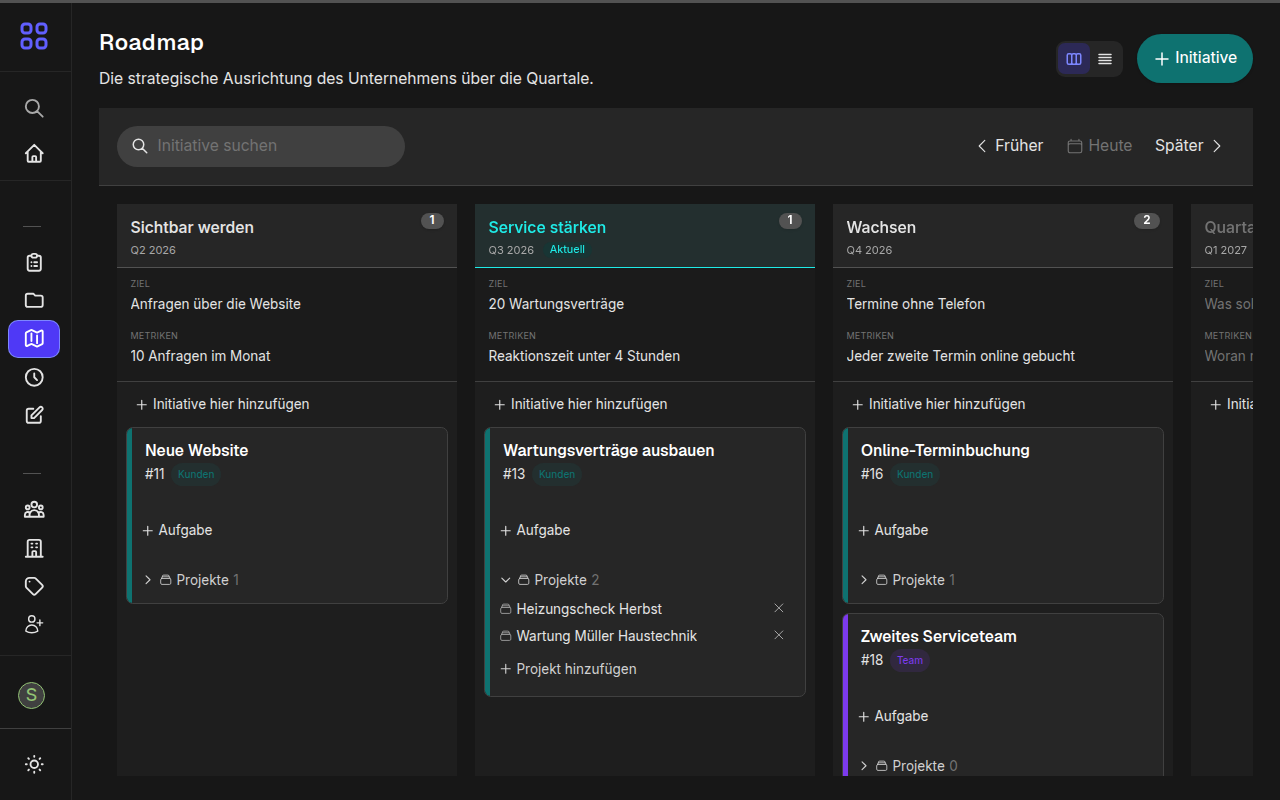The image size is (1280, 800).
Task: Open the clock time tracking icon
Action: click(x=34, y=377)
